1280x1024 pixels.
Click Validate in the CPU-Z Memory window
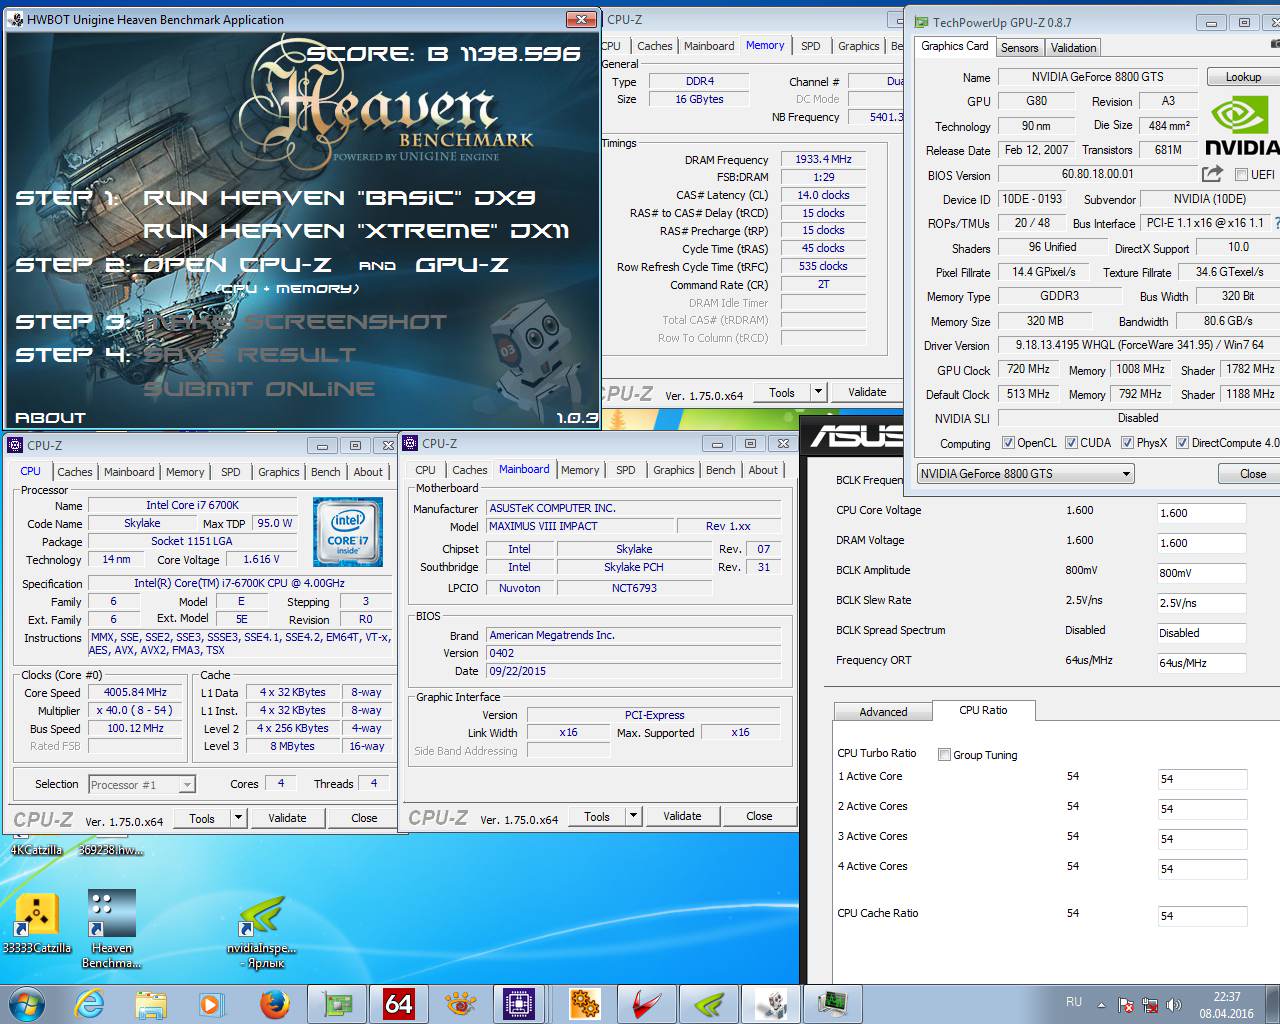coord(867,392)
